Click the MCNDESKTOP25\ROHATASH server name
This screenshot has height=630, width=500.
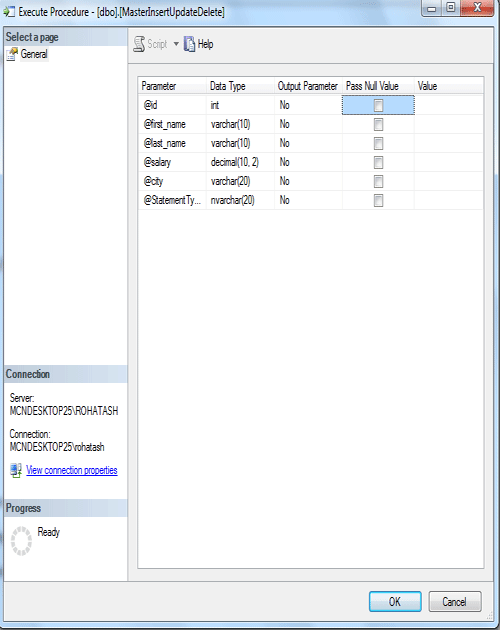pos(64,411)
